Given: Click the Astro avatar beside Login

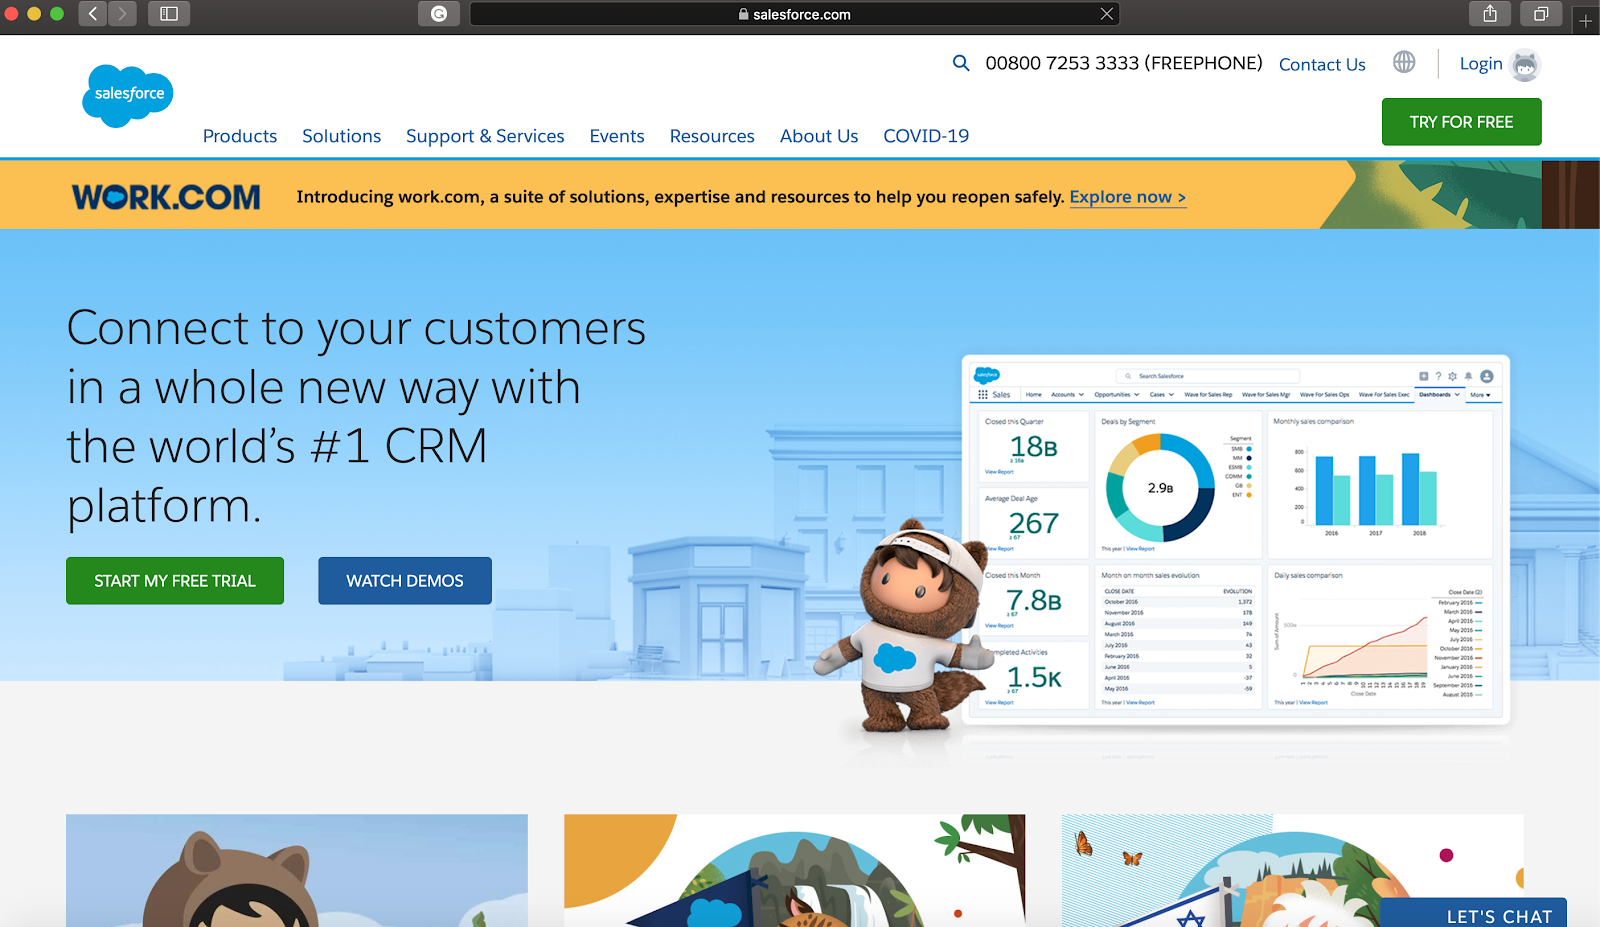Looking at the screenshot, I should pyautogui.click(x=1525, y=65).
